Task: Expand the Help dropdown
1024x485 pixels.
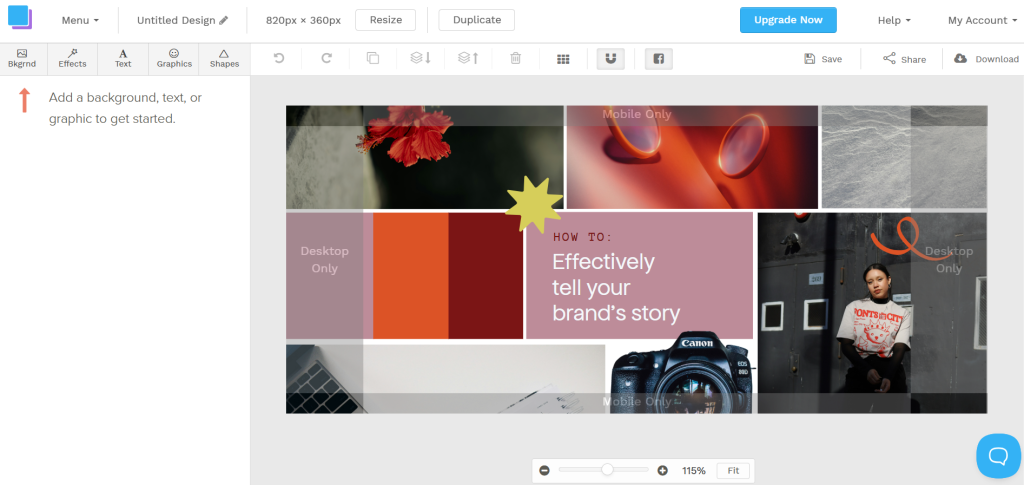Action: coord(894,20)
